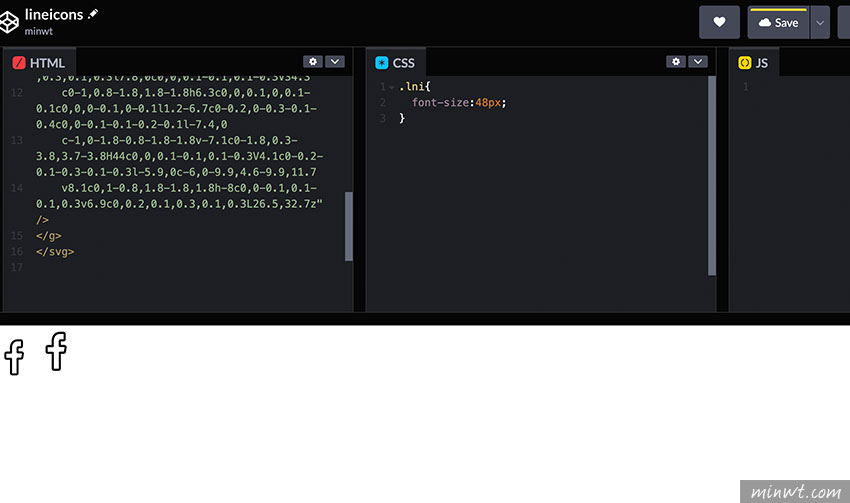Click the red HTML slash icon

coord(19,63)
